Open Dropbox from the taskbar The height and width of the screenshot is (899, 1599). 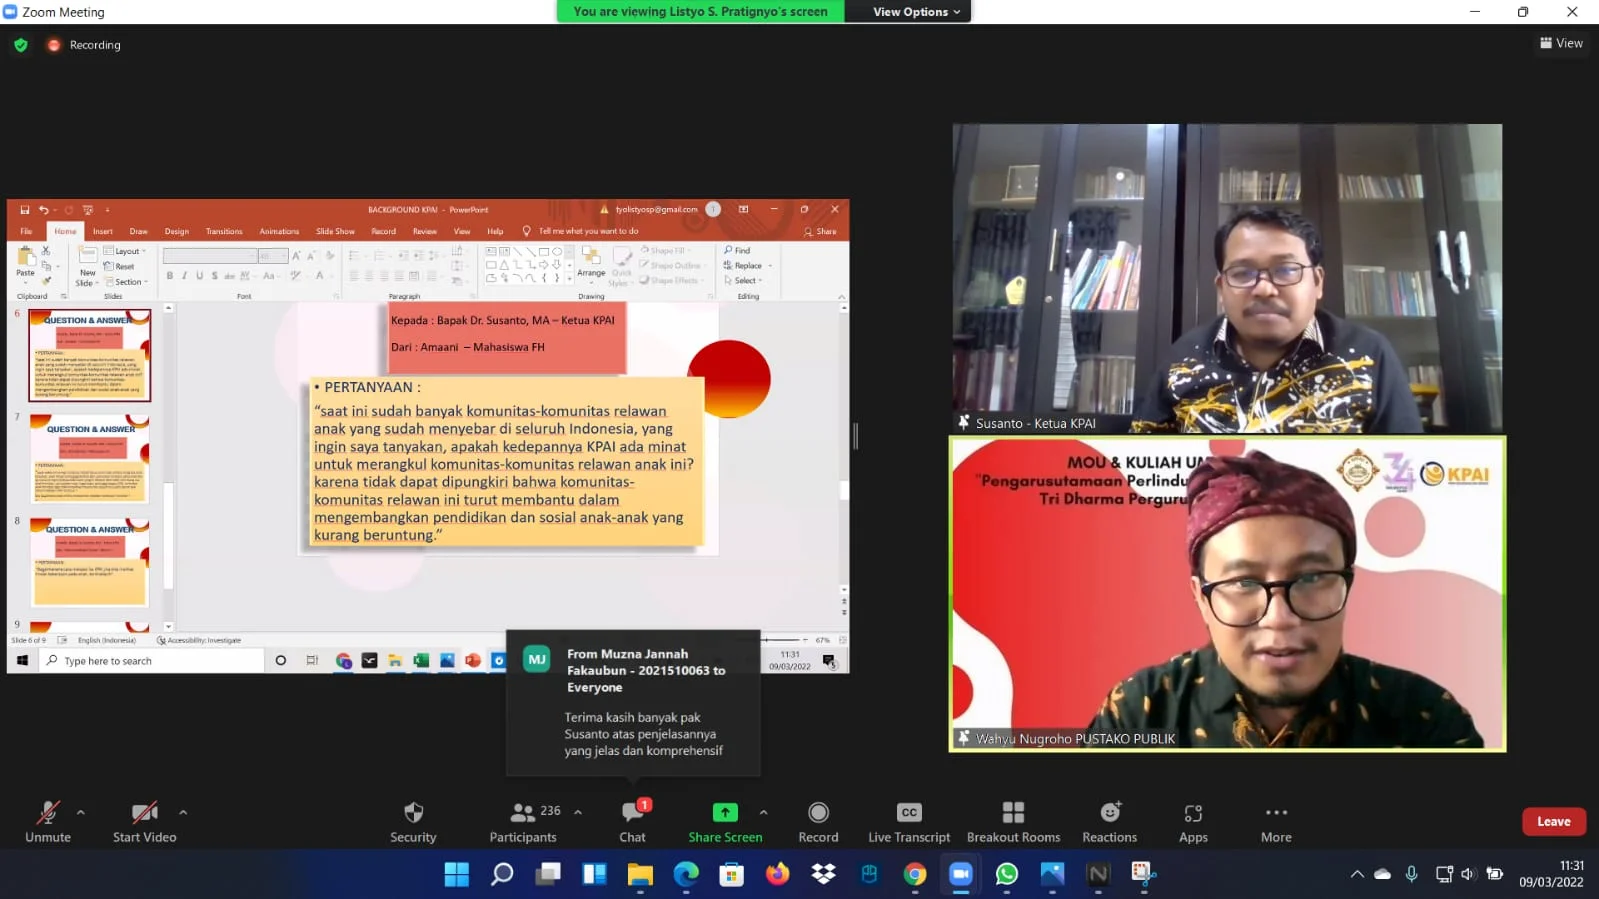pyautogui.click(x=823, y=874)
